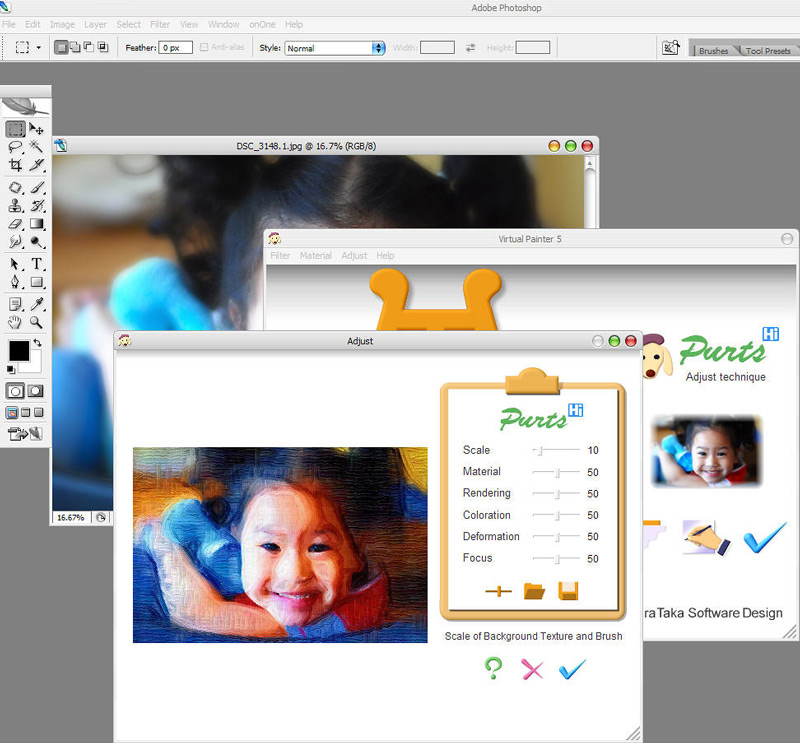Image resolution: width=800 pixels, height=743 pixels.
Task: Select the History Brush tool
Action: tap(36, 206)
